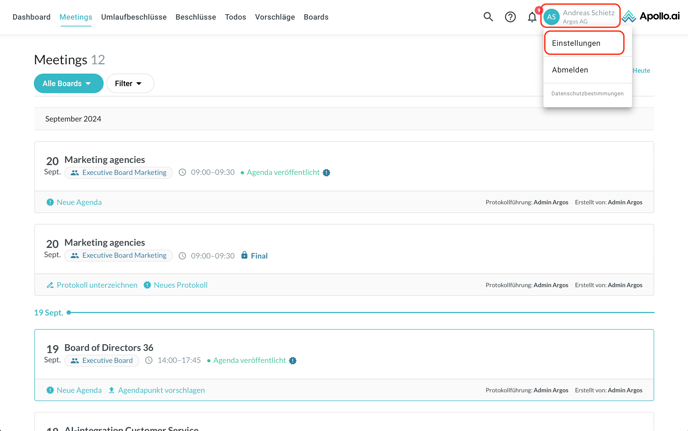688x431 pixels.
Task: Open the Board of Directors 36 meeting
Action: (x=109, y=347)
